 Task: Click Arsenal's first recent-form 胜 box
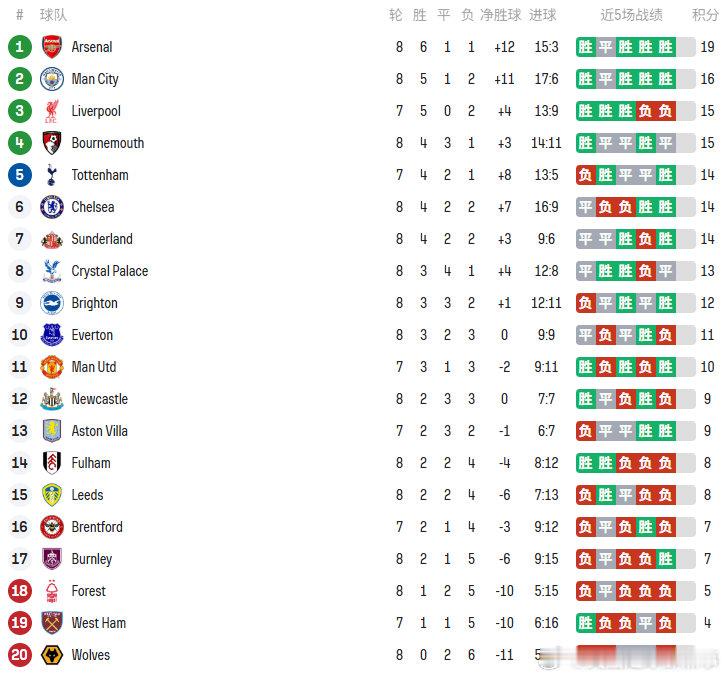(x=586, y=47)
